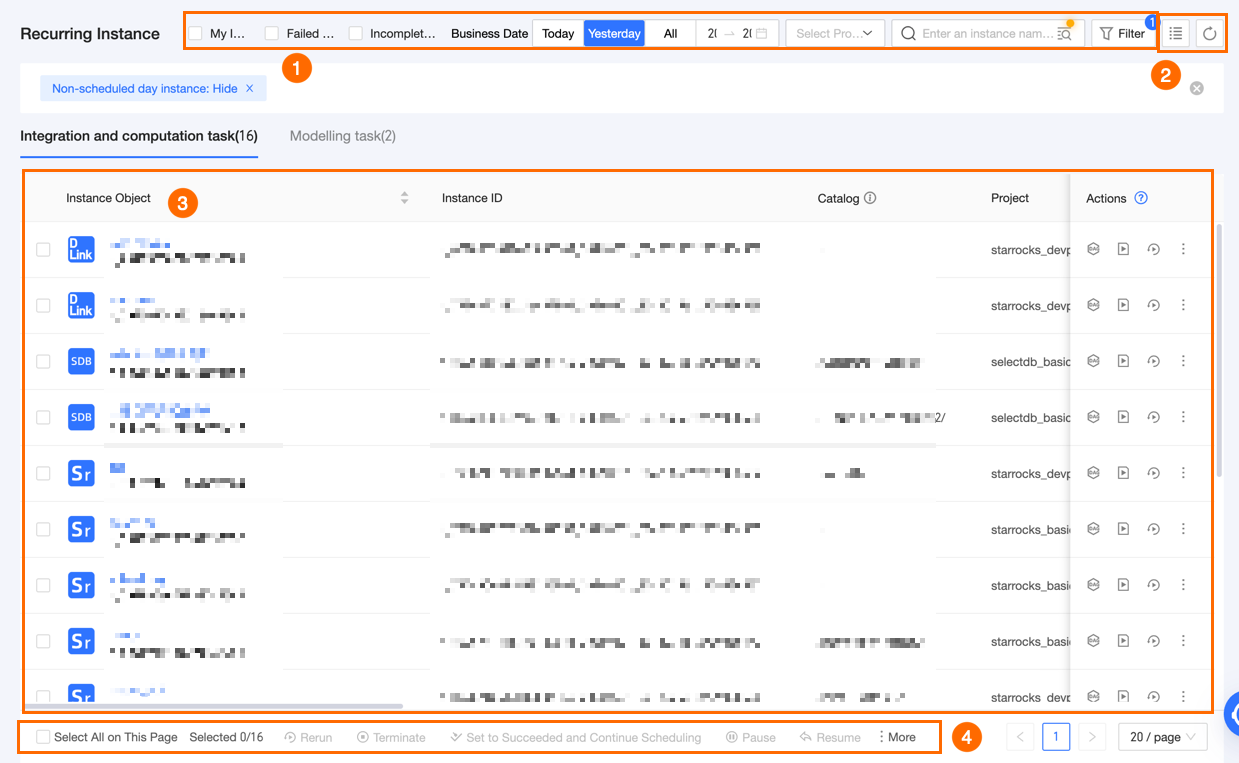
Task: Open the more-actions dots in third row
Action: tap(1183, 361)
